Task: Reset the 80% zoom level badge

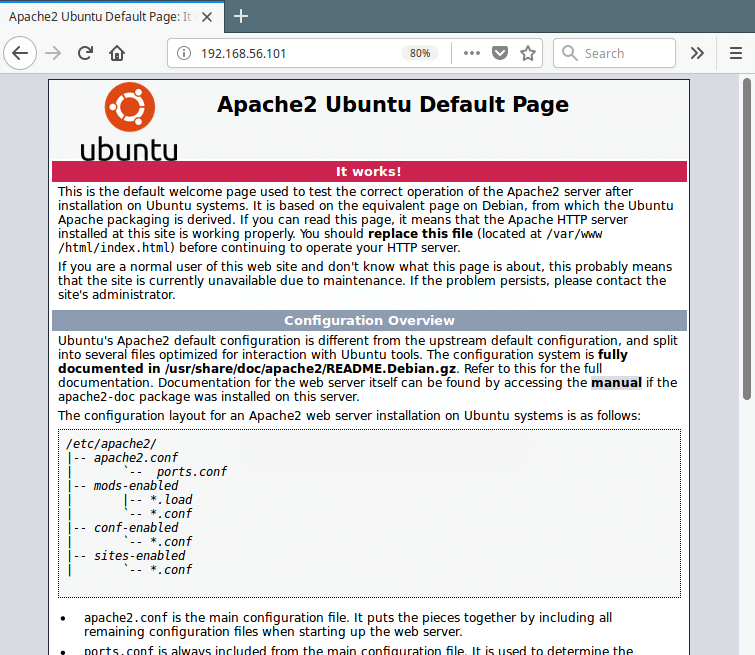Action: coord(419,53)
